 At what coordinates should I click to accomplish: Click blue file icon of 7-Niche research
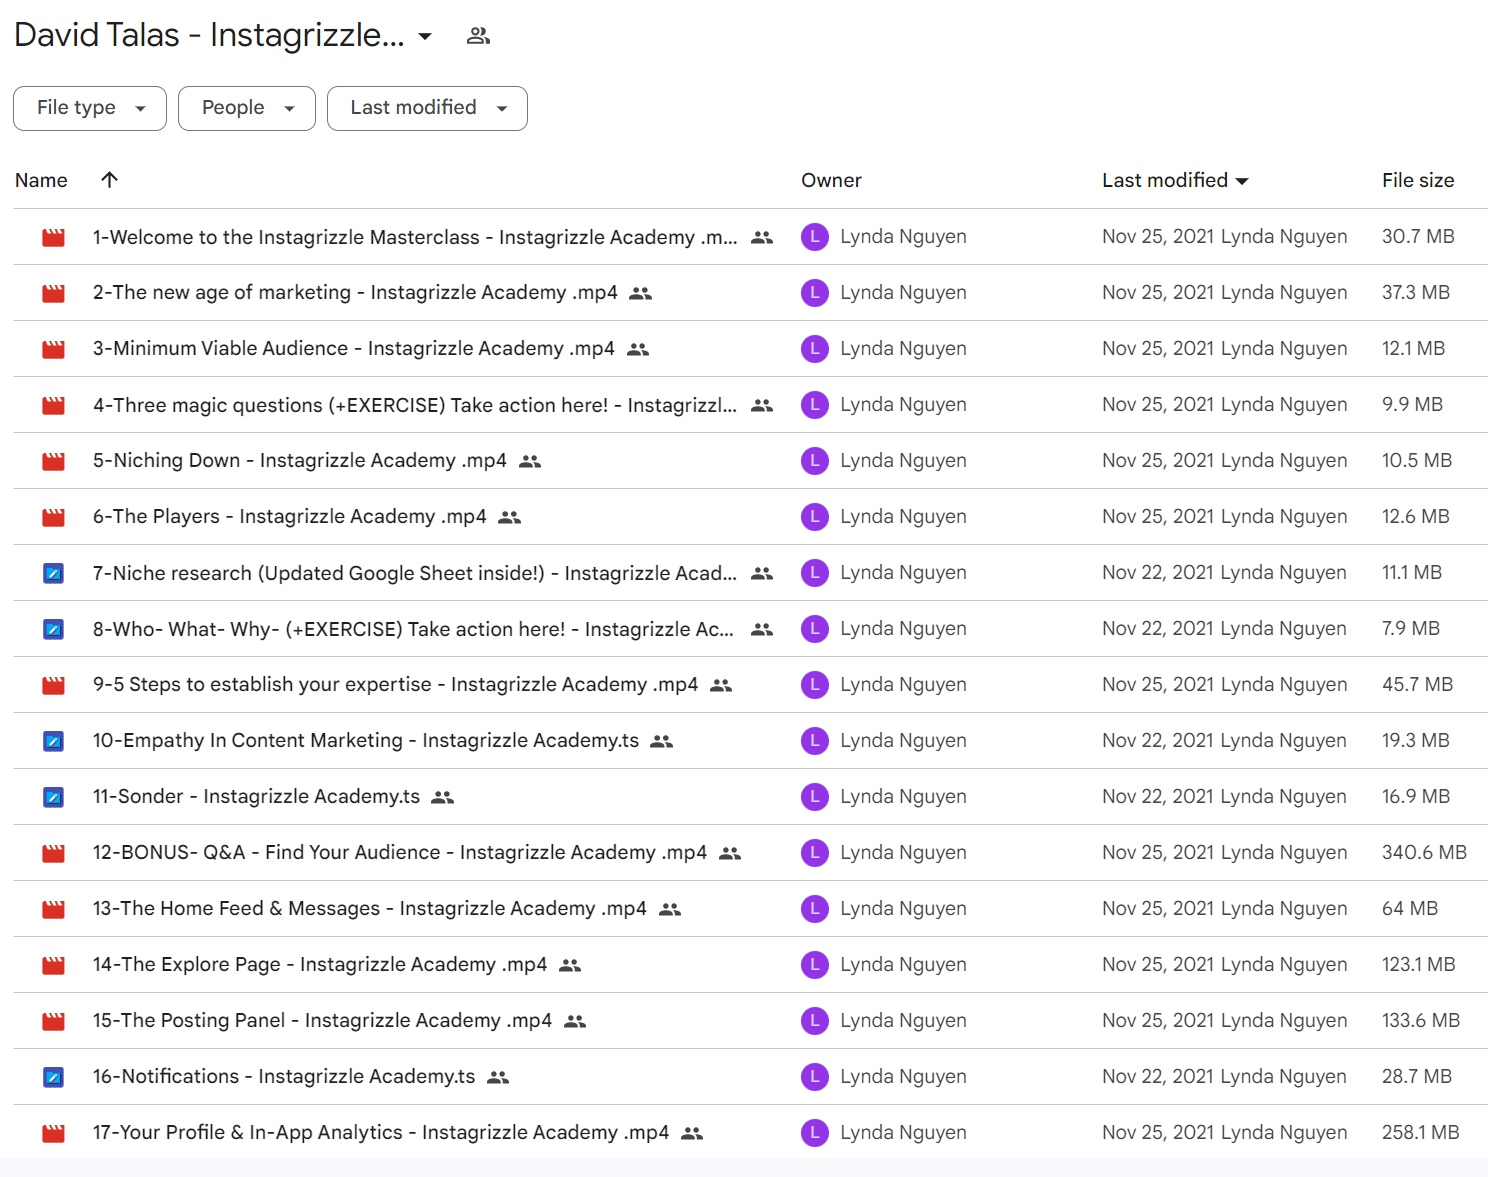[54, 573]
